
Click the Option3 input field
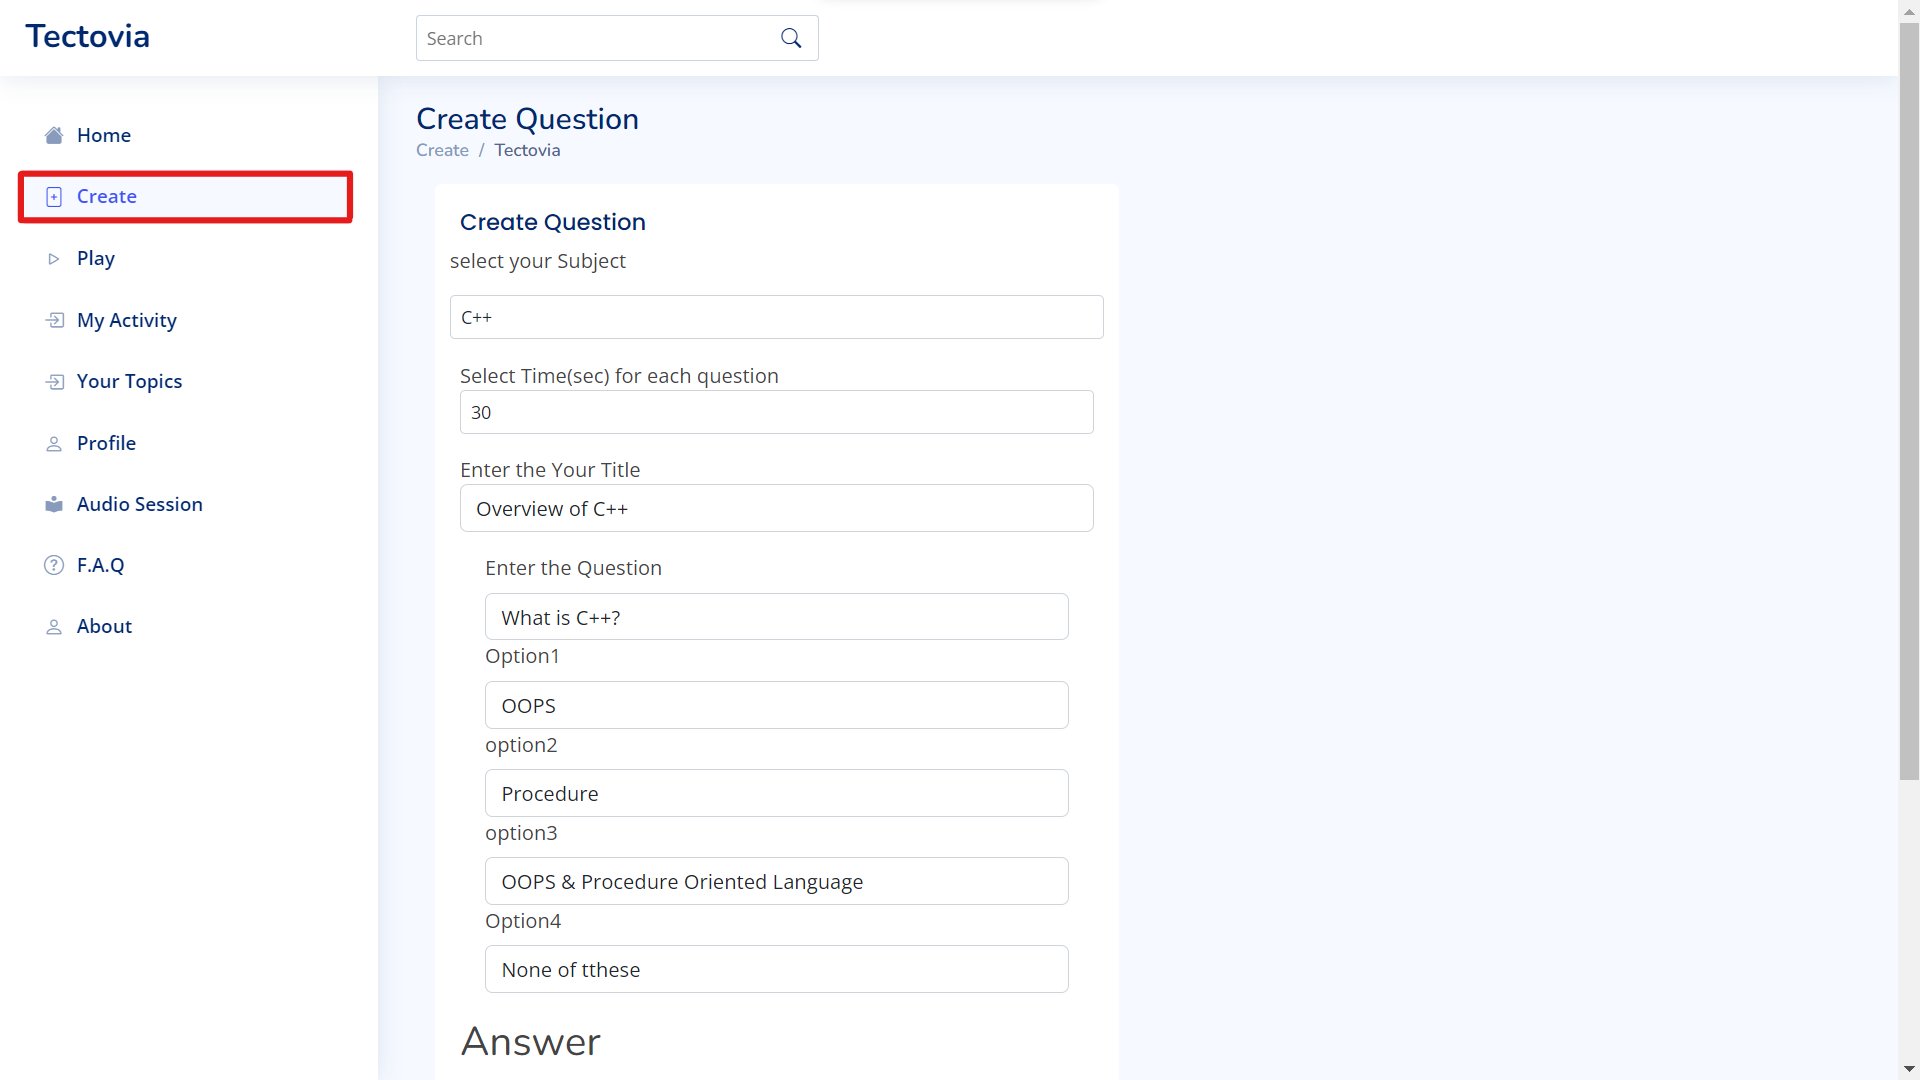[777, 881]
